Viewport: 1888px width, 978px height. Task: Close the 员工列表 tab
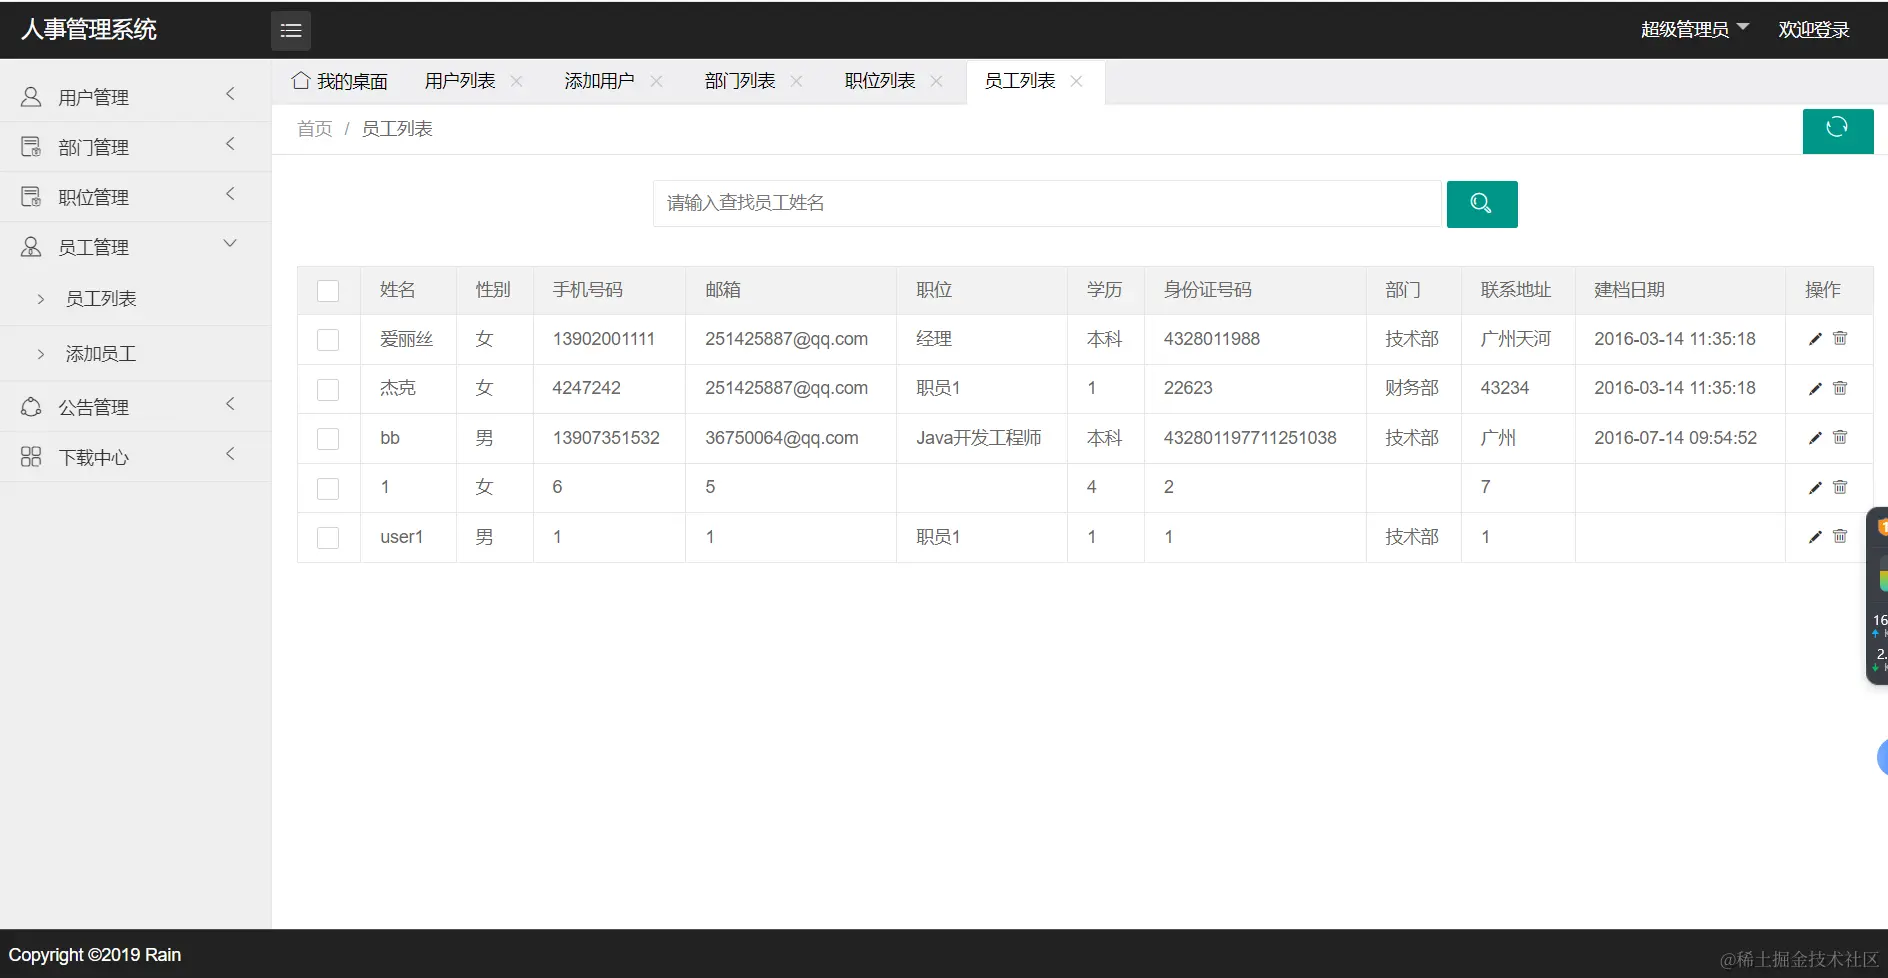tap(1076, 81)
